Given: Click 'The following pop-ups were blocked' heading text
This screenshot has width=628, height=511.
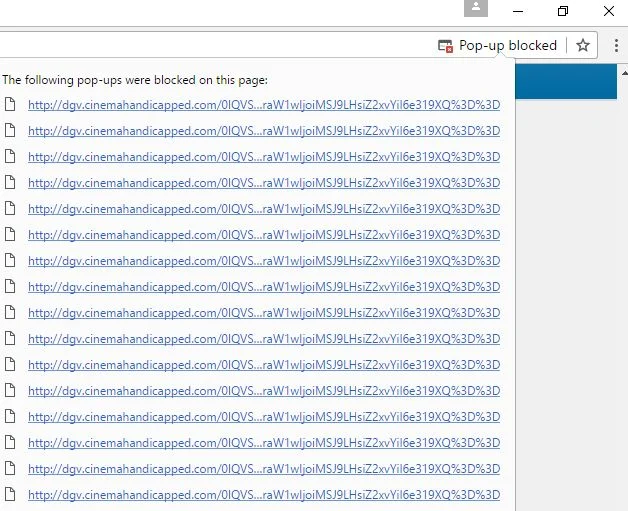Looking at the screenshot, I should tap(135, 80).
